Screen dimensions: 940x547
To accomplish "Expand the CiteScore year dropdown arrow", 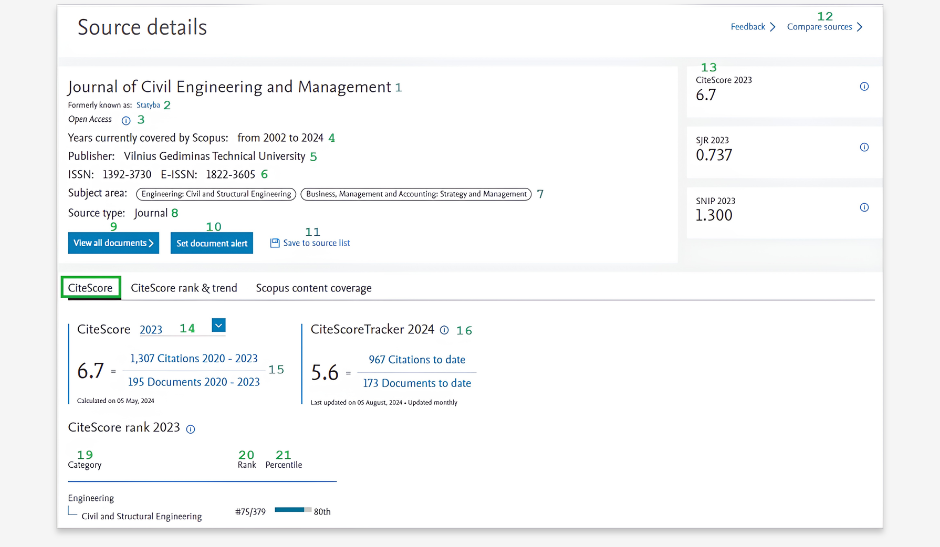I will [218, 325].
